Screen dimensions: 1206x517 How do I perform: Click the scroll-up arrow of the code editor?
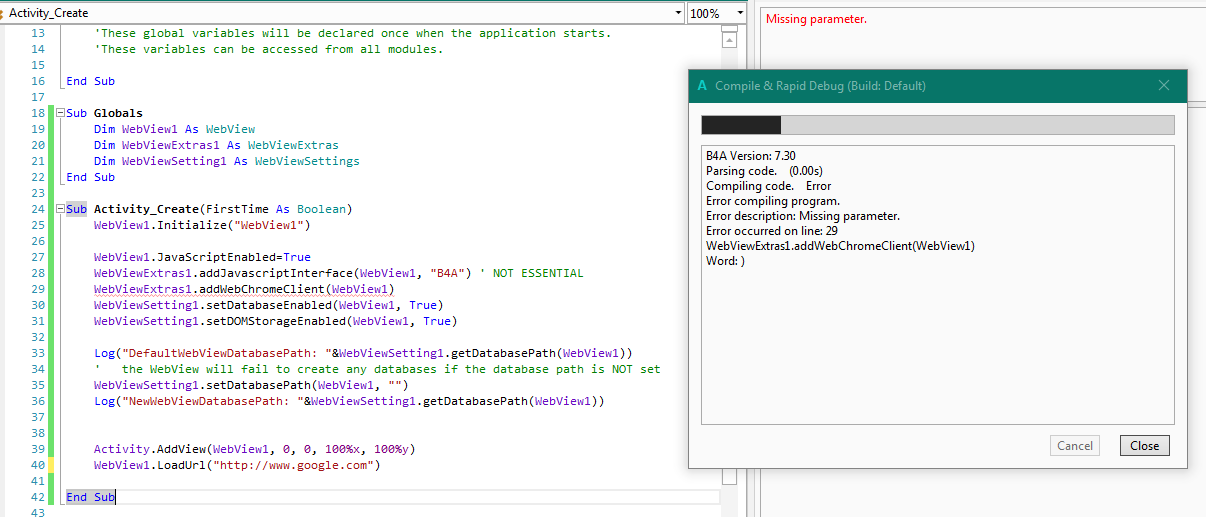pos(729,41)
